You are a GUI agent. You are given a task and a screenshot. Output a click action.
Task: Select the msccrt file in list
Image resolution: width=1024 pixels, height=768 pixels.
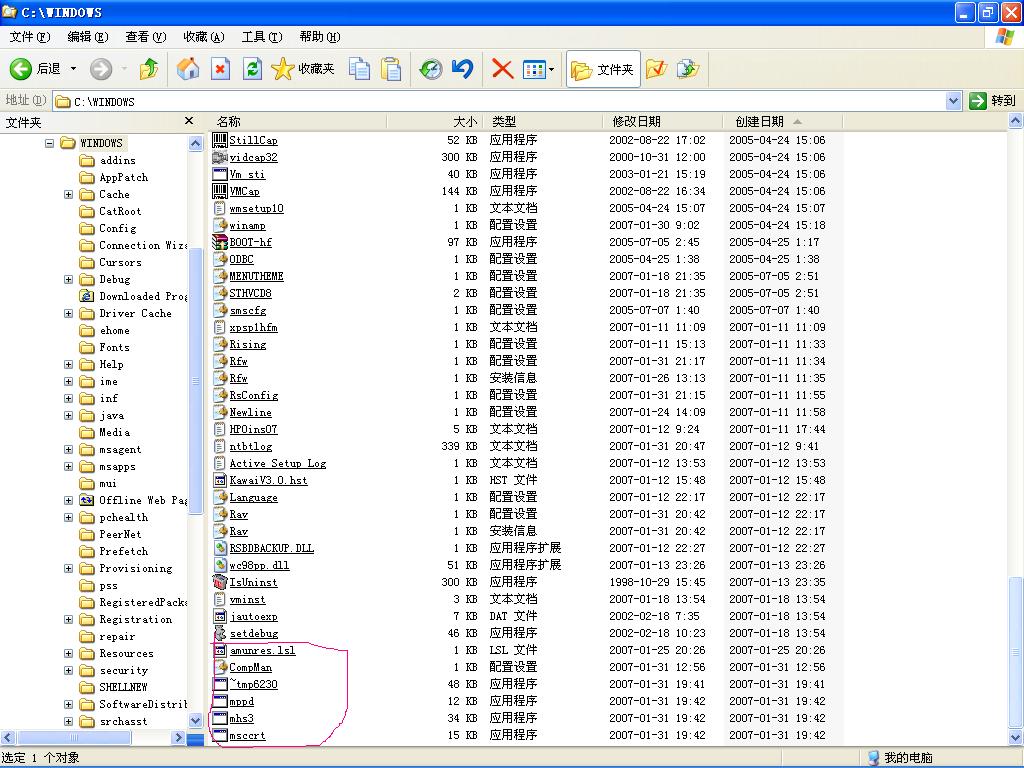point(247,736)
